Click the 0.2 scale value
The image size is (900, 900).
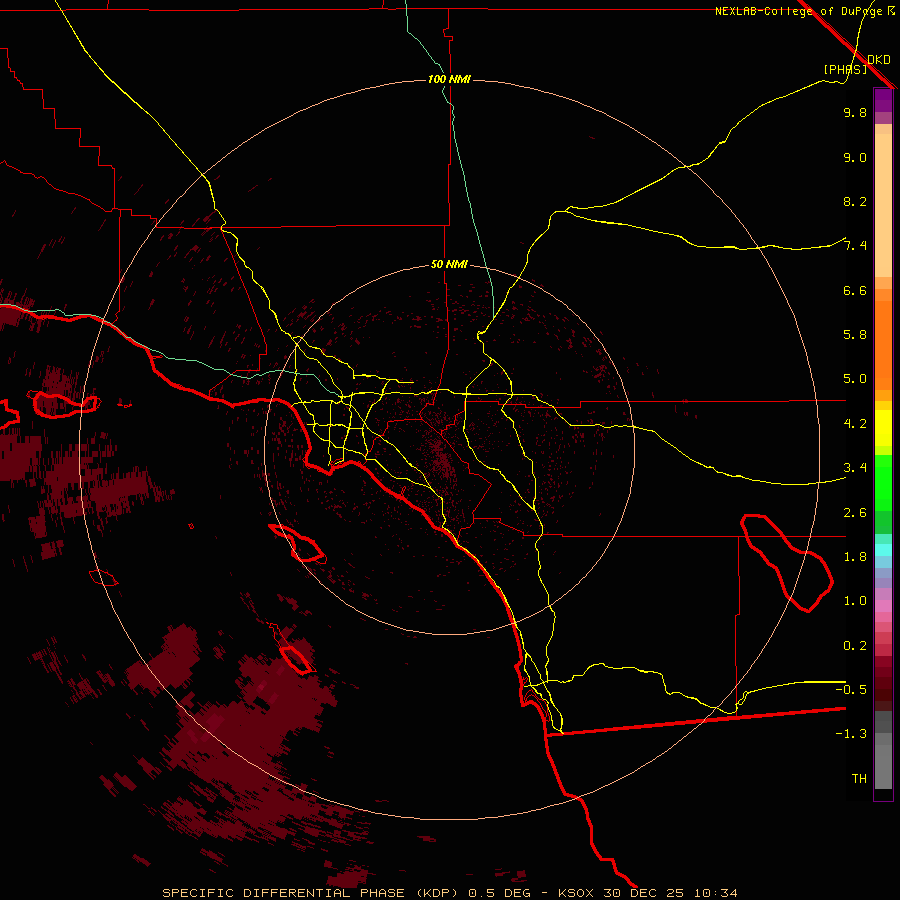coord(855,646)
